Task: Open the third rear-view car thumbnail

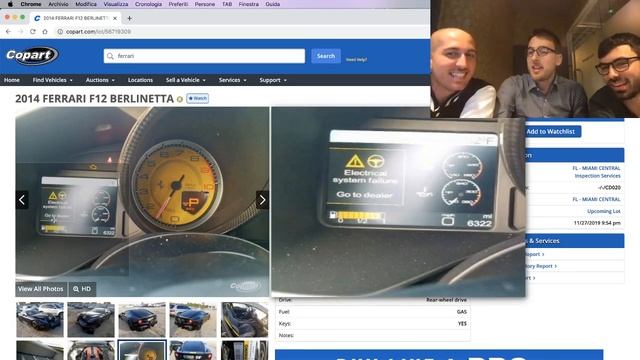Action: [x=142, y=320]
